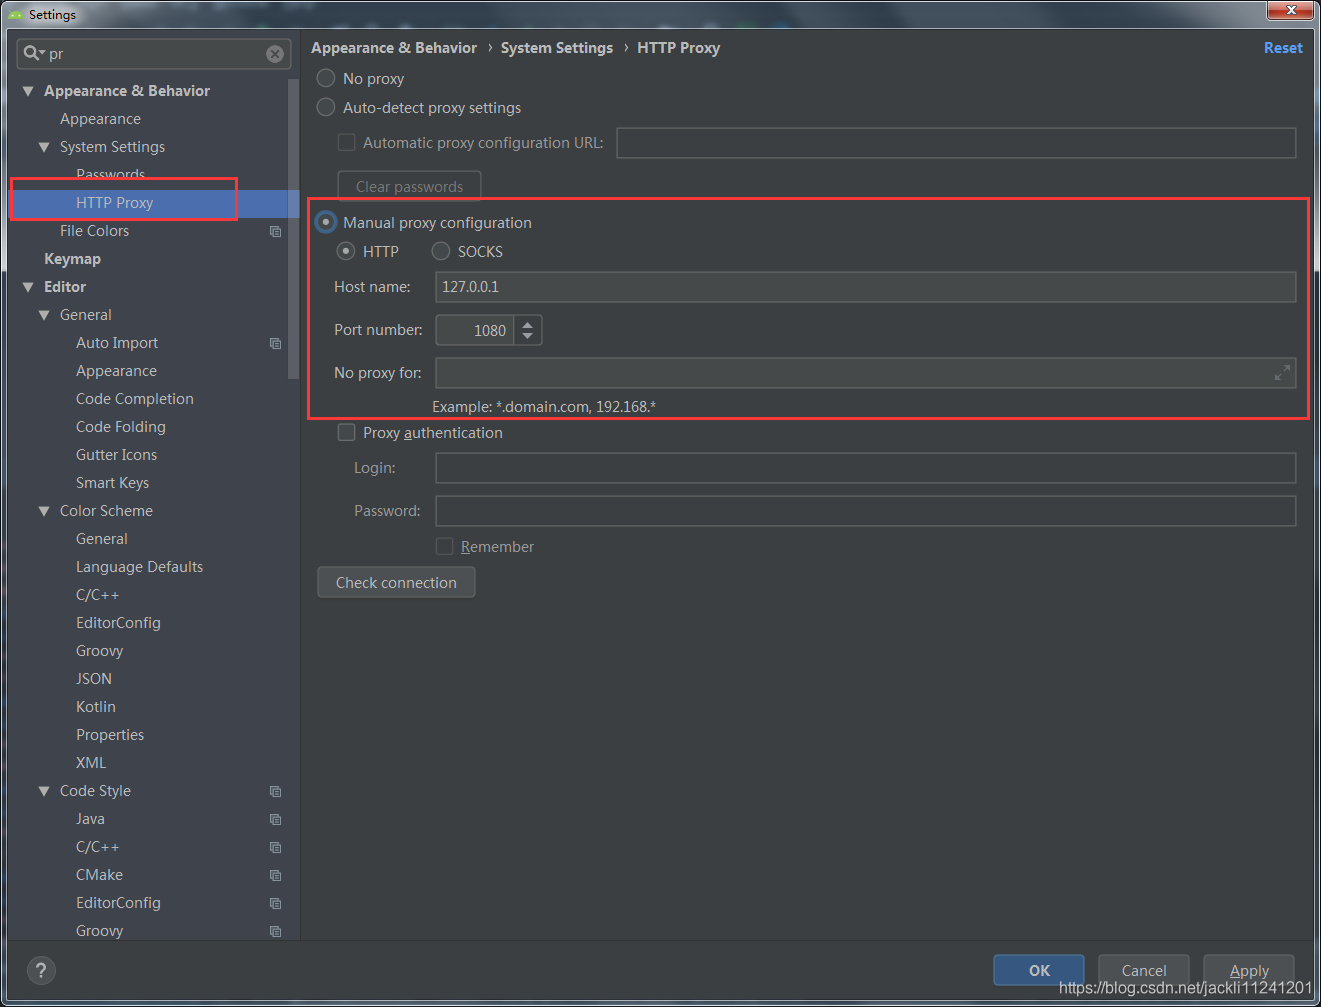
Task: Collapse the Color Scheme tree node
Action: click(x=44, y=511)
